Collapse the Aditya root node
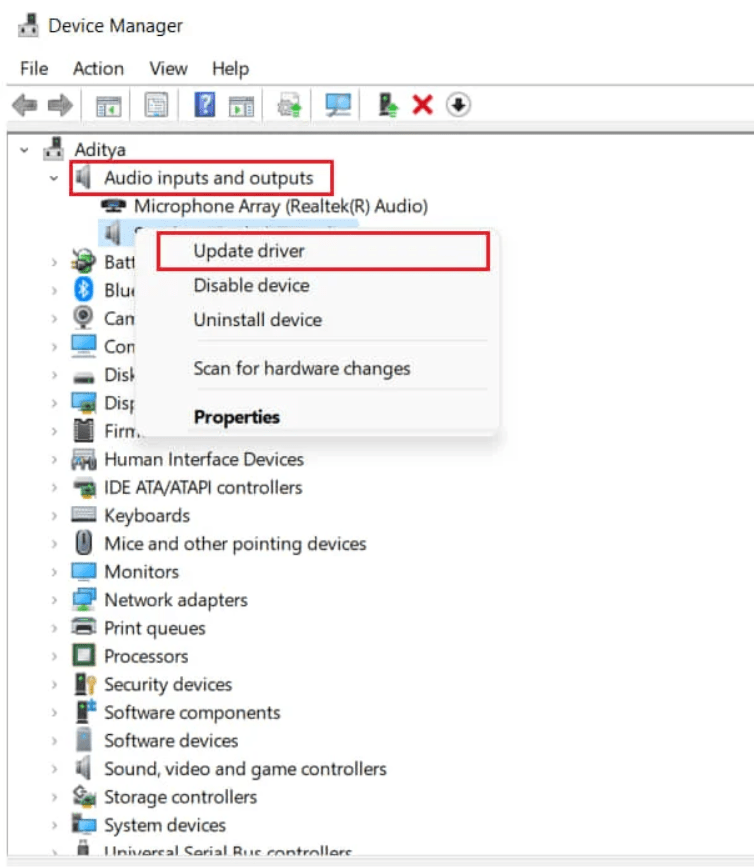 [24, 149]
